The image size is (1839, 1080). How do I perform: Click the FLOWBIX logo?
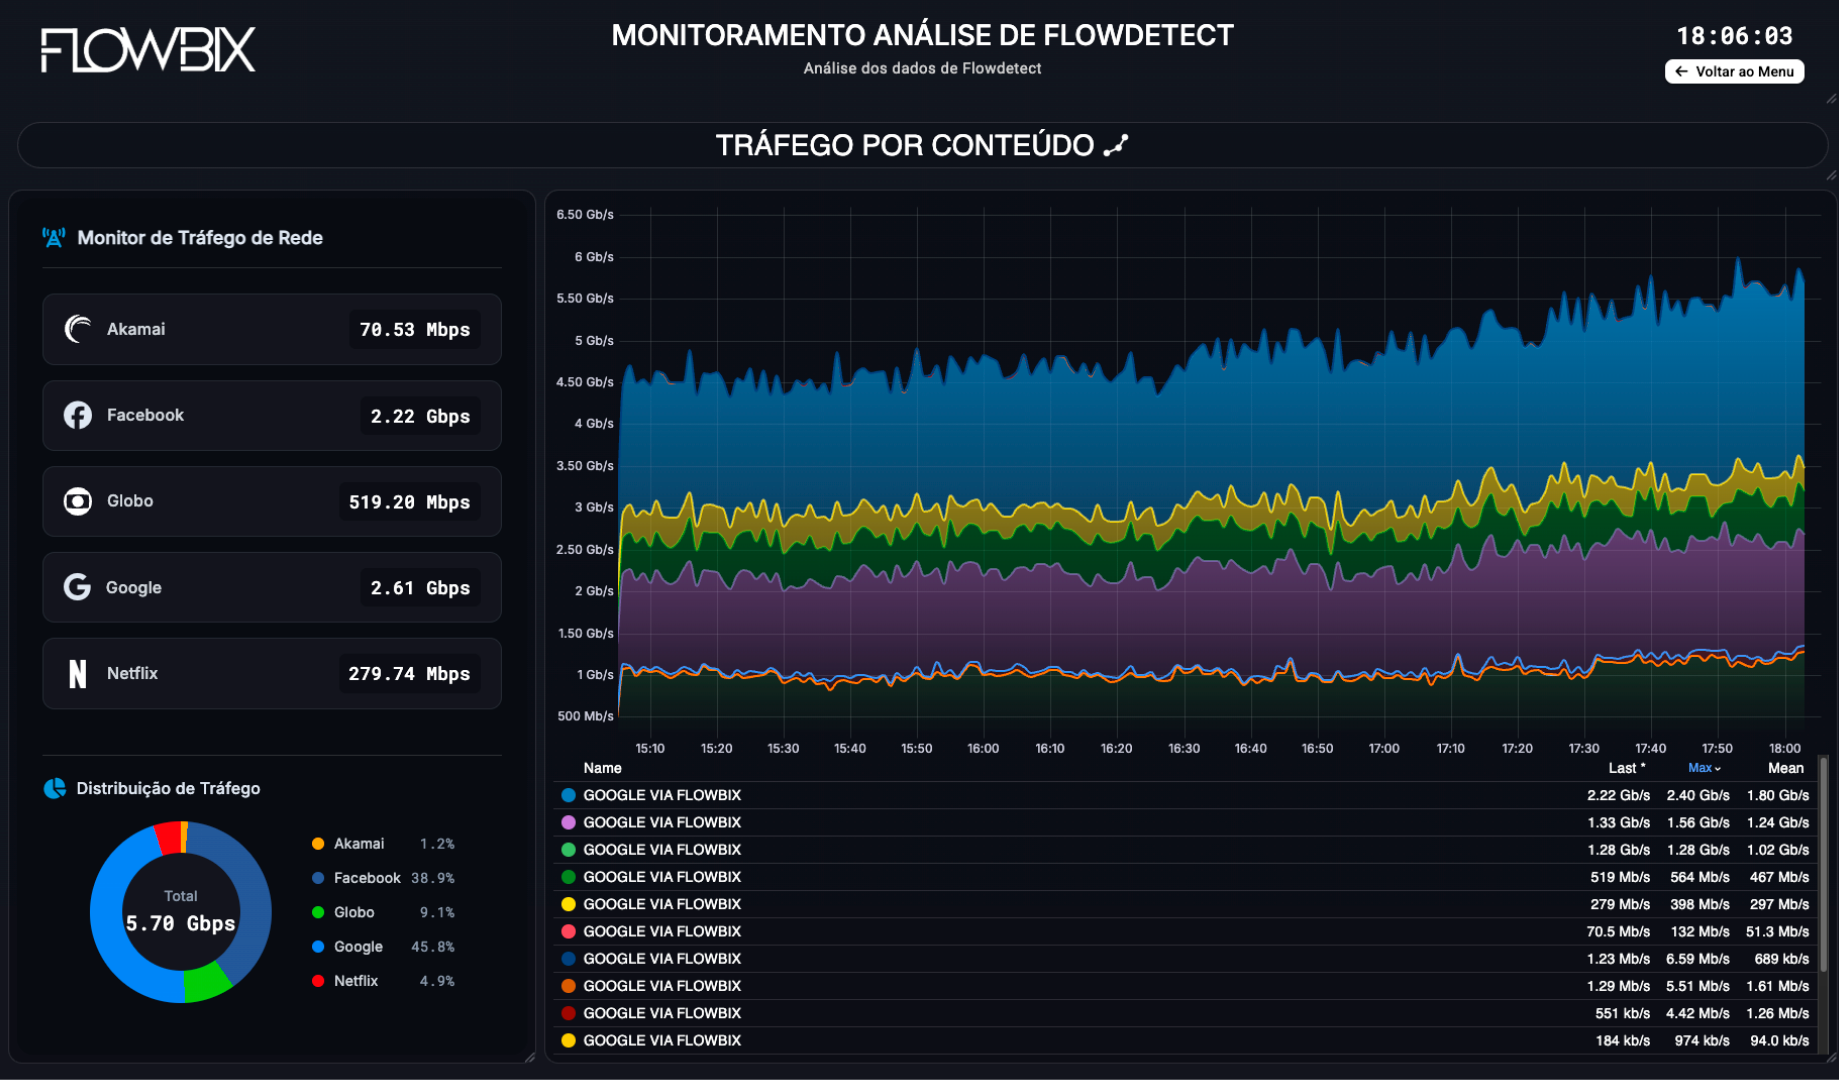pyautogui.click(x=146, y=51)
